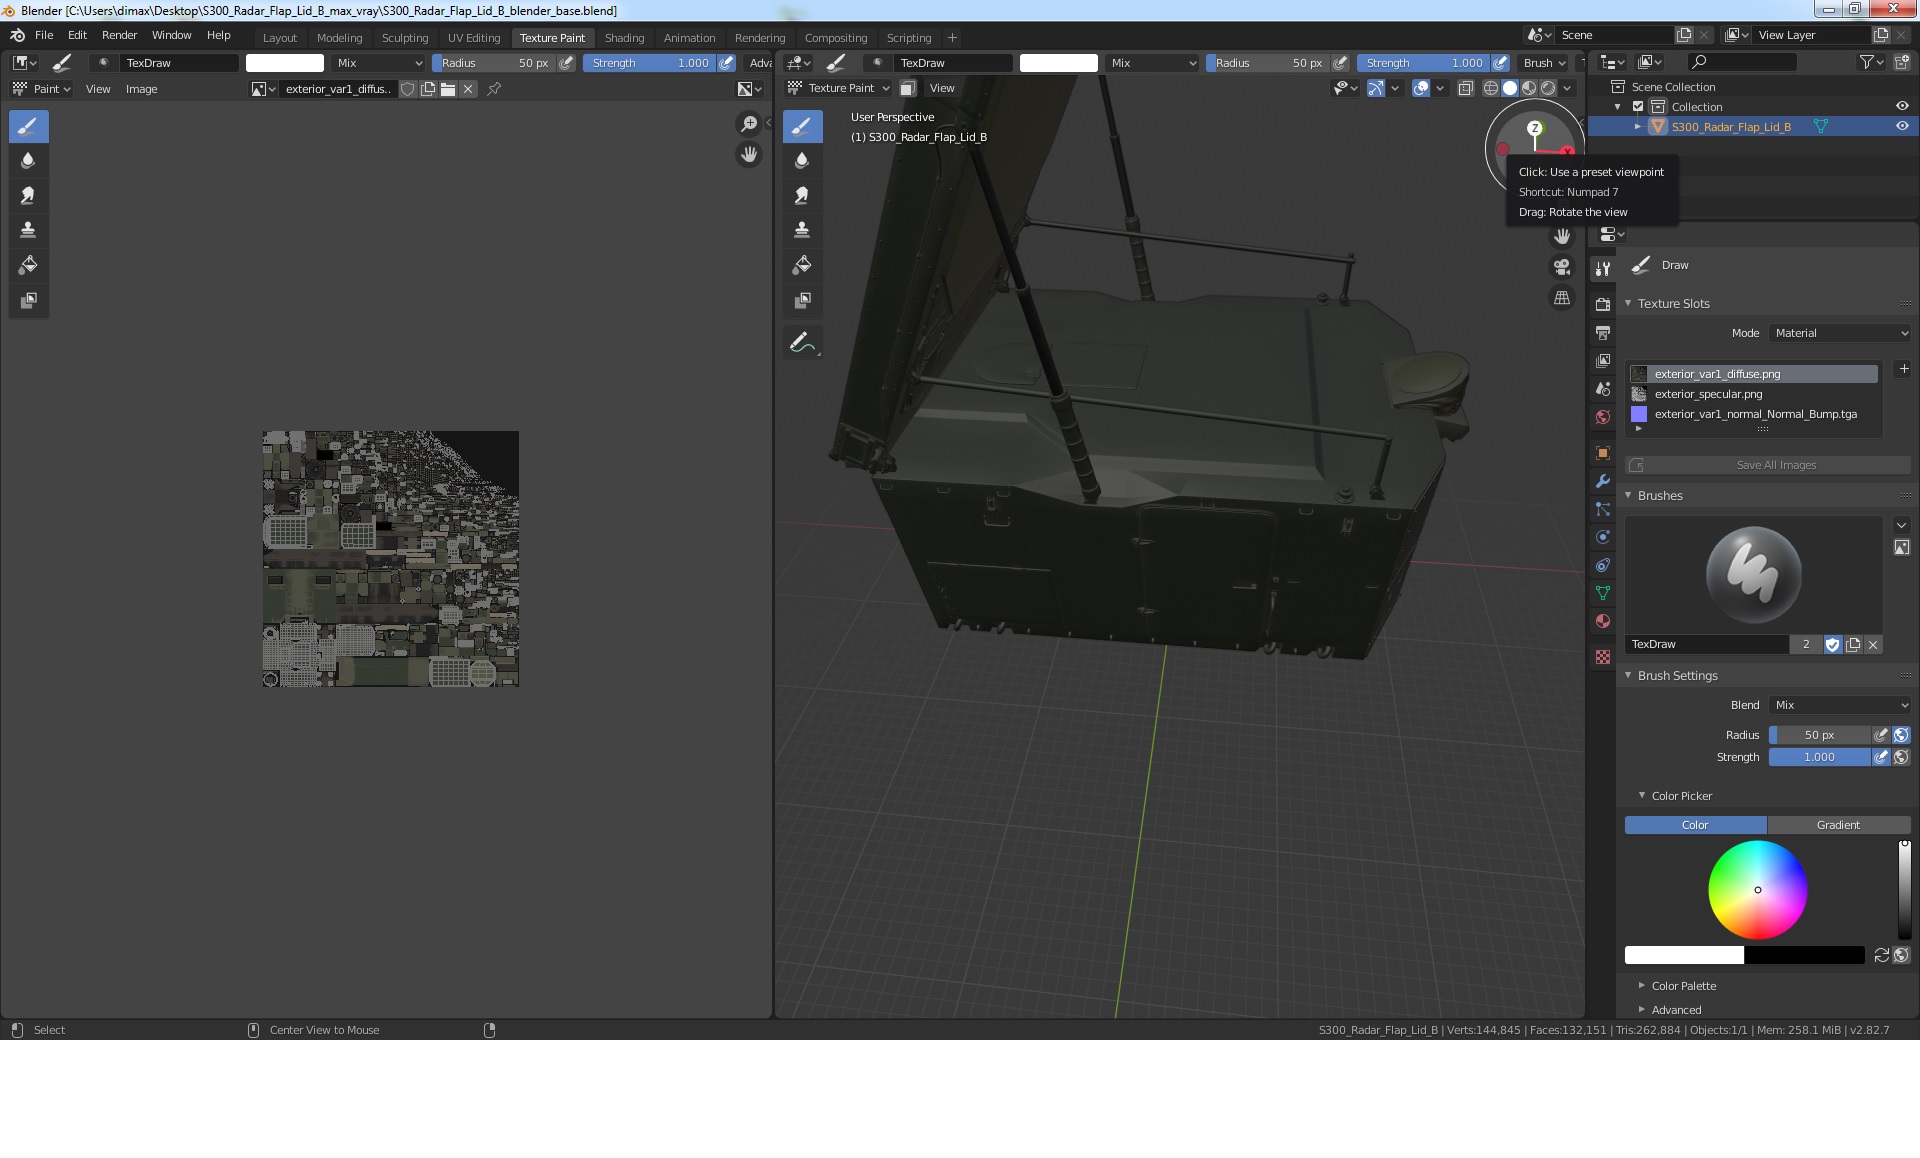
Task: Open Sculpting workspace tab
Action: tap(405, 38)
